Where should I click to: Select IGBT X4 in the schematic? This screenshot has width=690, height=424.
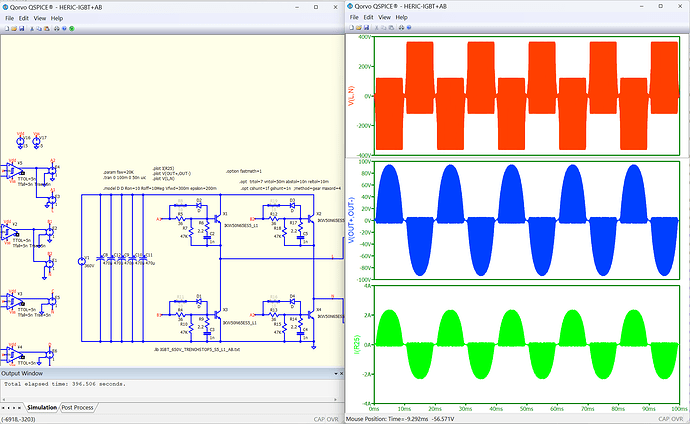pos(311,314)
